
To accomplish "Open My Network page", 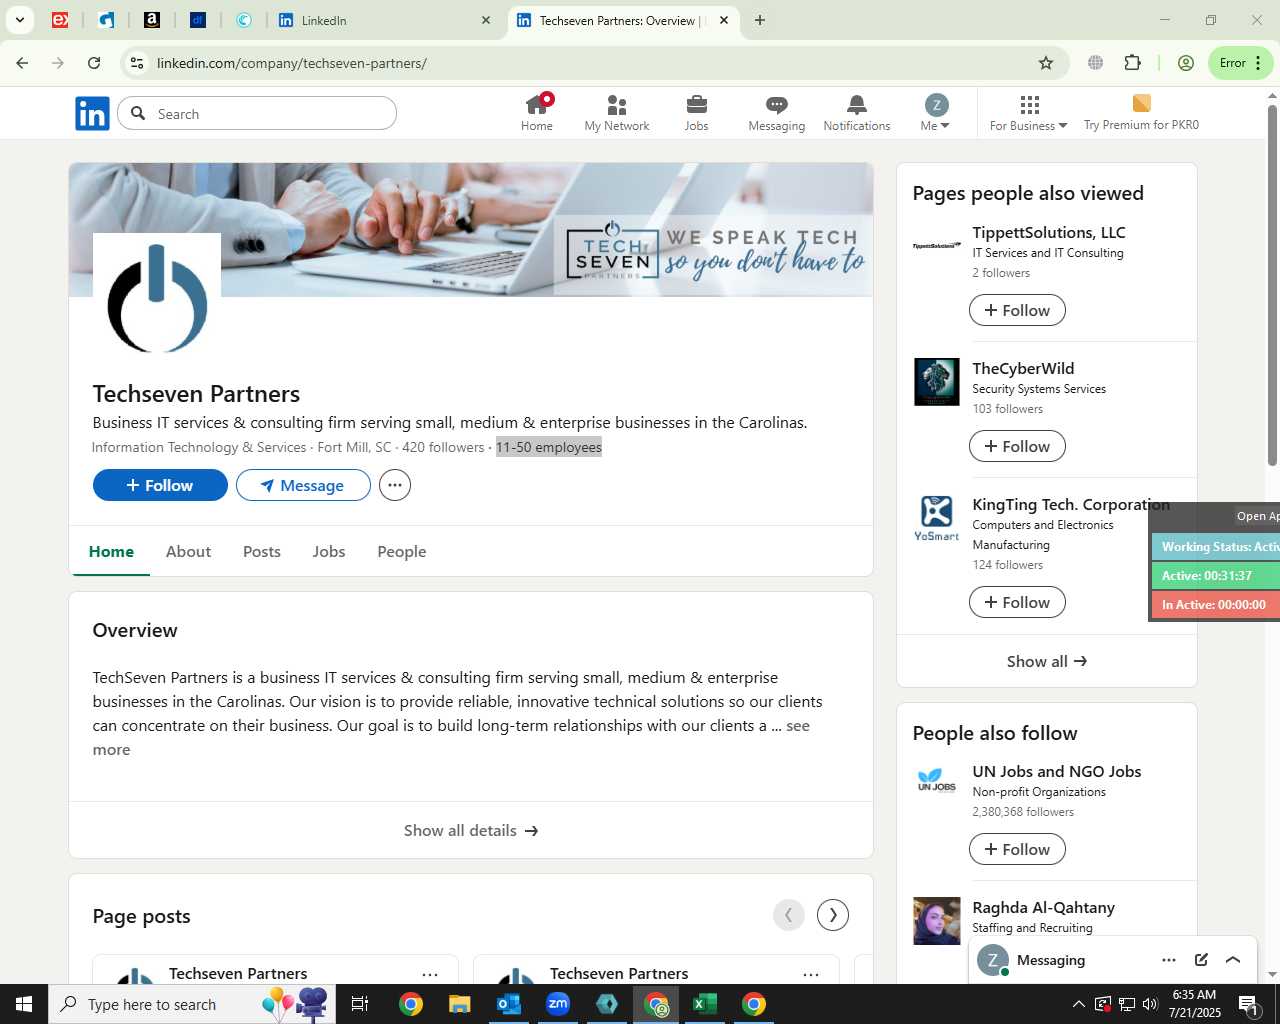I will 616,113.
